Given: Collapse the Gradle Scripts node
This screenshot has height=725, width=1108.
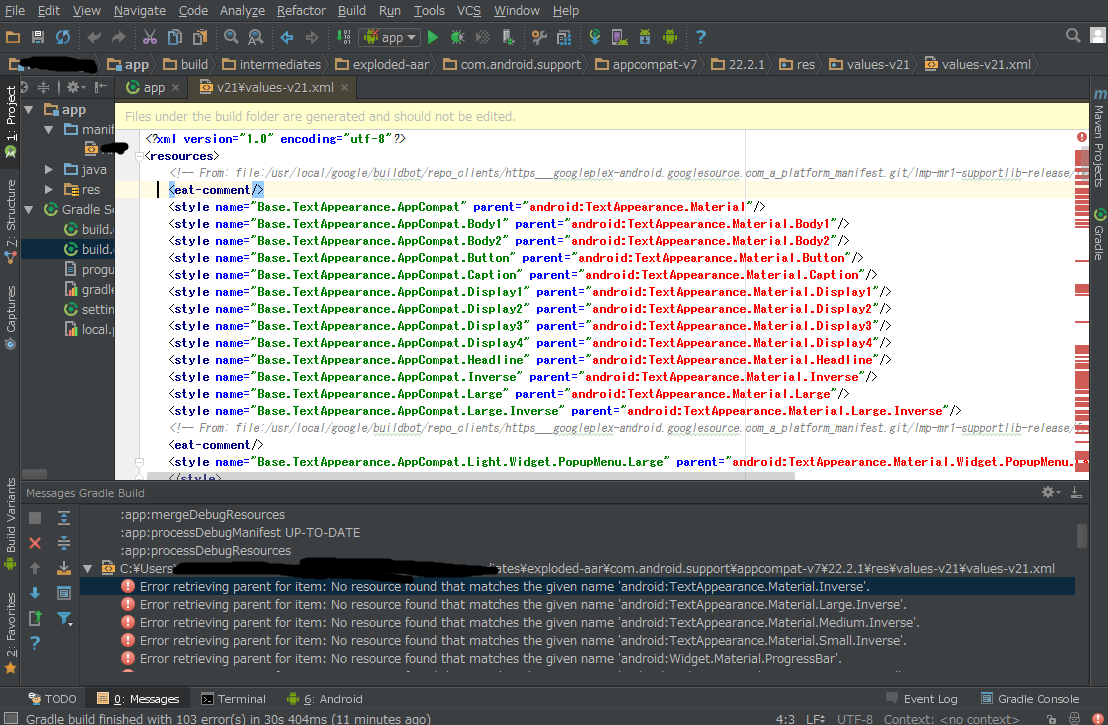Looking at the screenshot, I should click(x=29, y=209).
